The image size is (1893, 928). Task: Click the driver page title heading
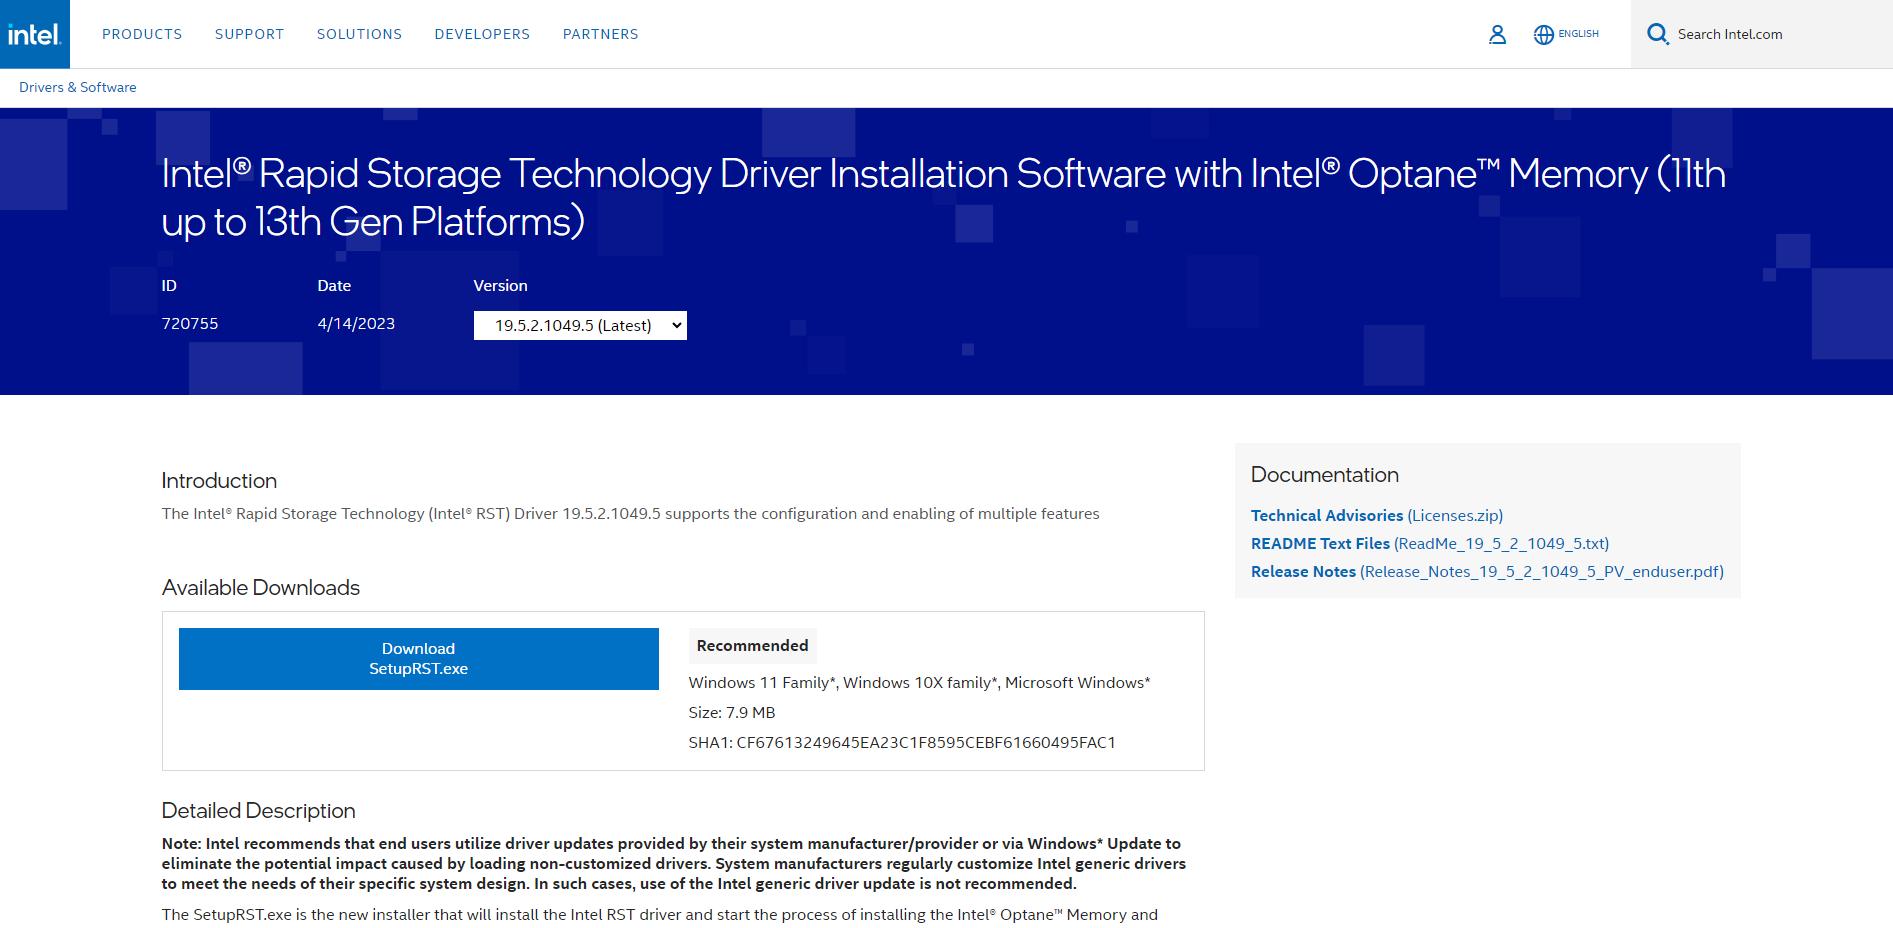coord(943,197)
